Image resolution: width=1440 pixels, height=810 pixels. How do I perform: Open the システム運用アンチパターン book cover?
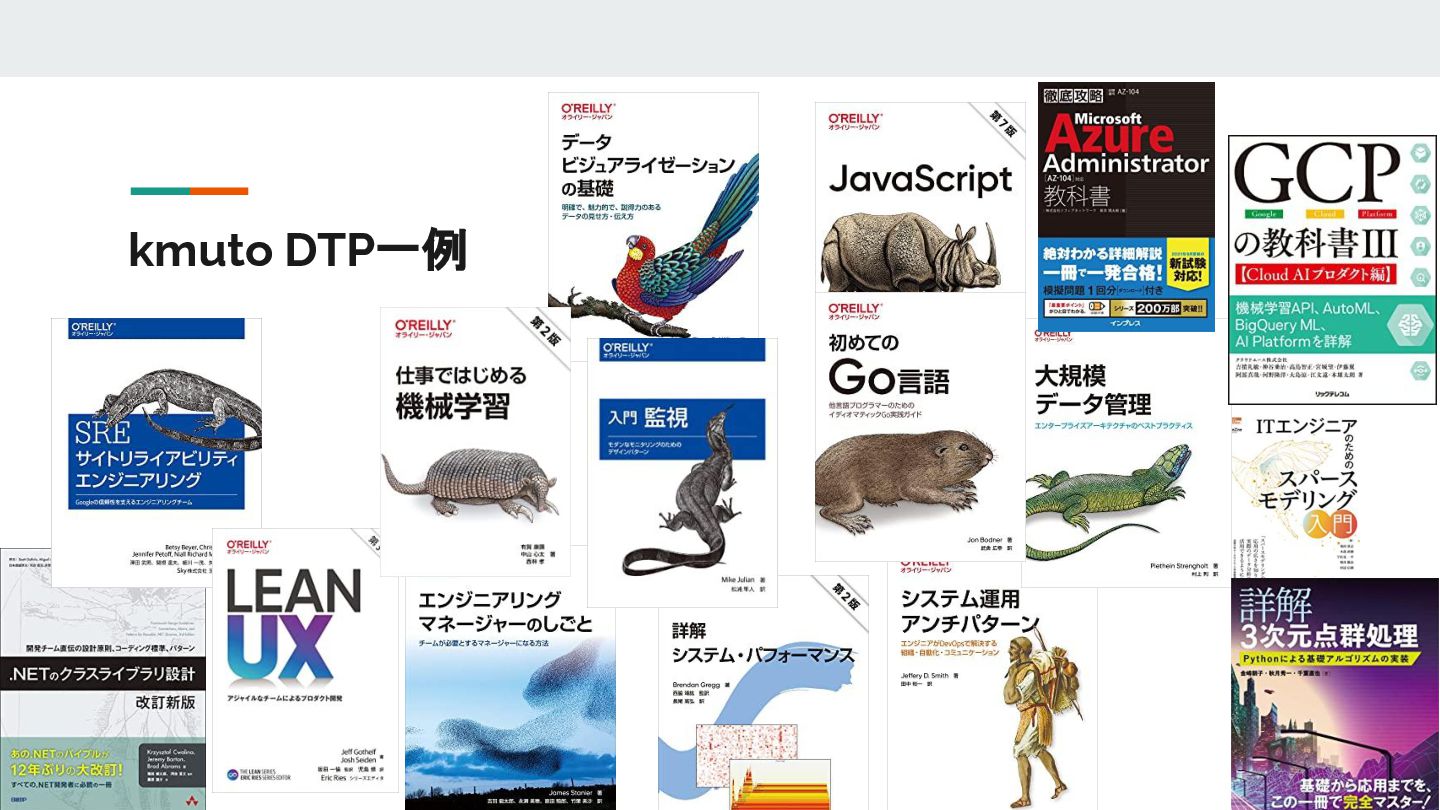click(992, 686)
